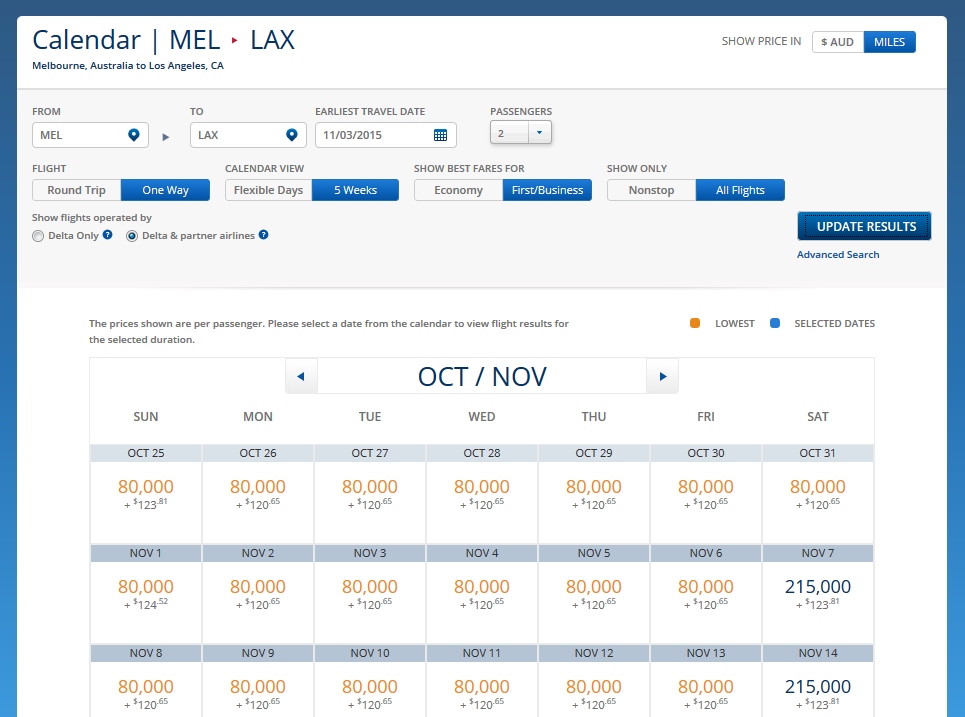Select Delta & partner airlines radio button

click(x=132, y=236)
